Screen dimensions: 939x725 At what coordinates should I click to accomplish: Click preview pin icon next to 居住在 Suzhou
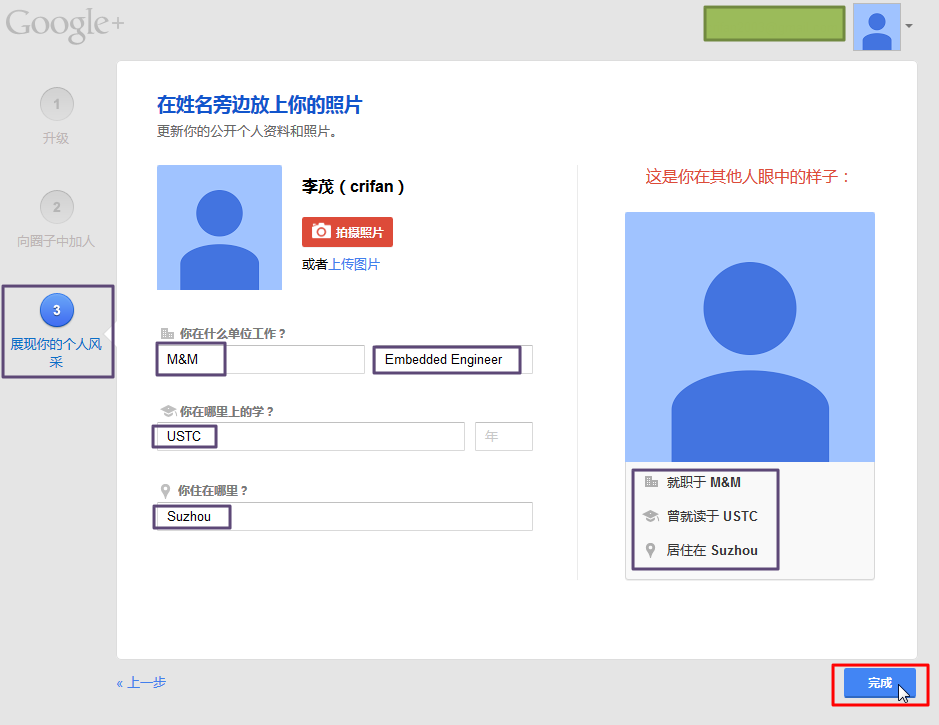650,550
